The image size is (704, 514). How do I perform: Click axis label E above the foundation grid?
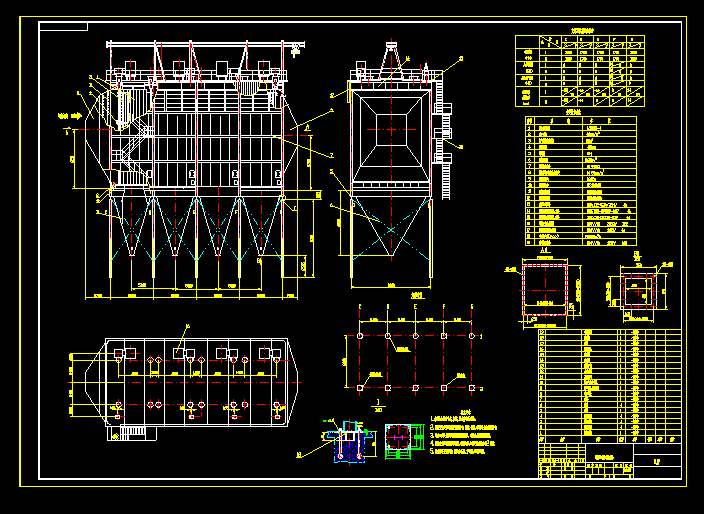point(416,307)
